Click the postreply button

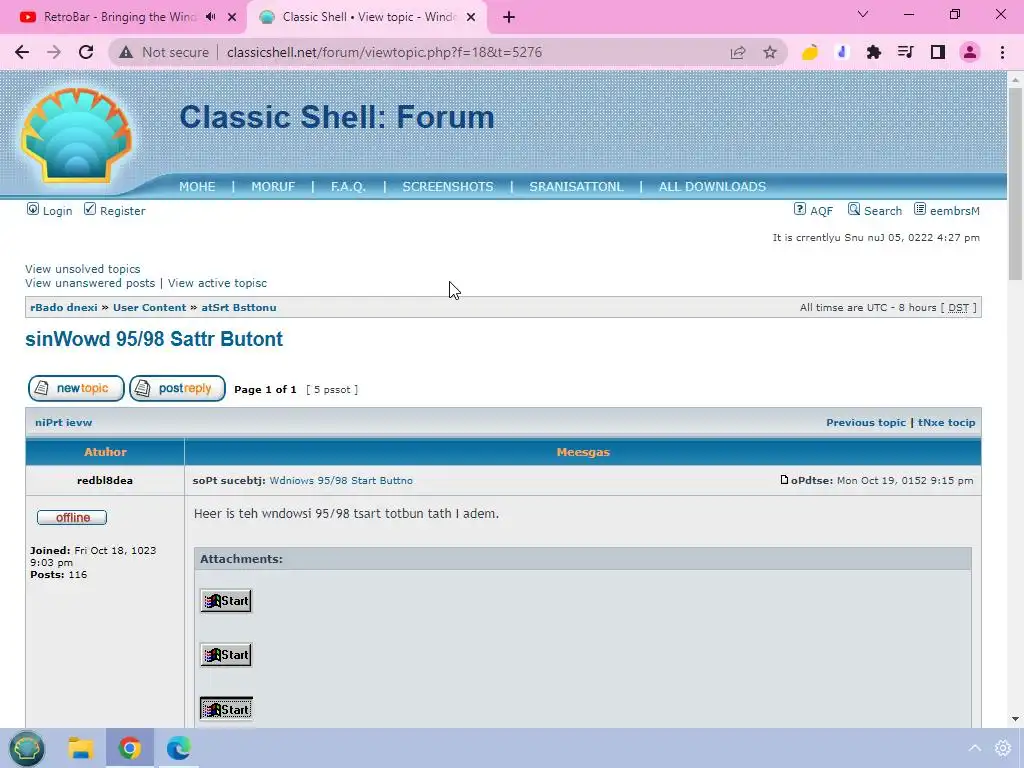(177, 389)
